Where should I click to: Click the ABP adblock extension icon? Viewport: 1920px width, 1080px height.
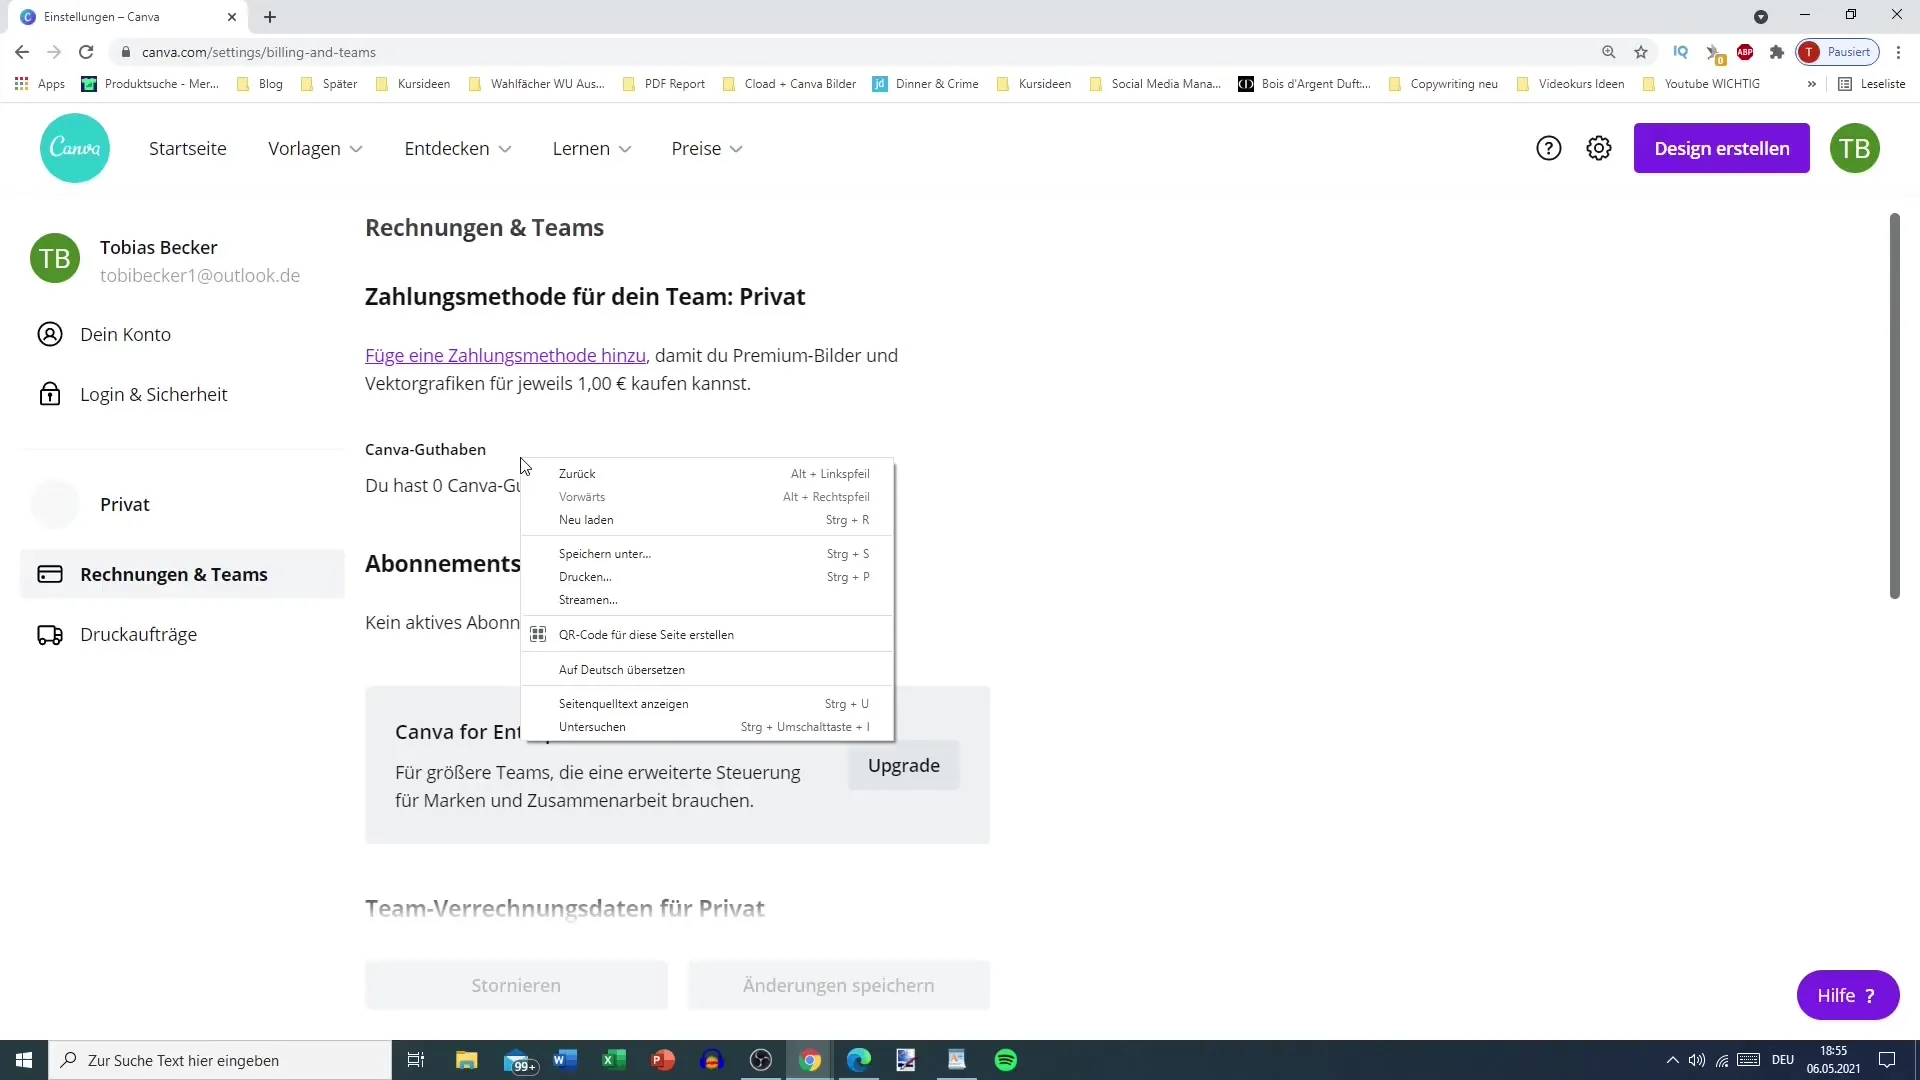(1745, 52)
